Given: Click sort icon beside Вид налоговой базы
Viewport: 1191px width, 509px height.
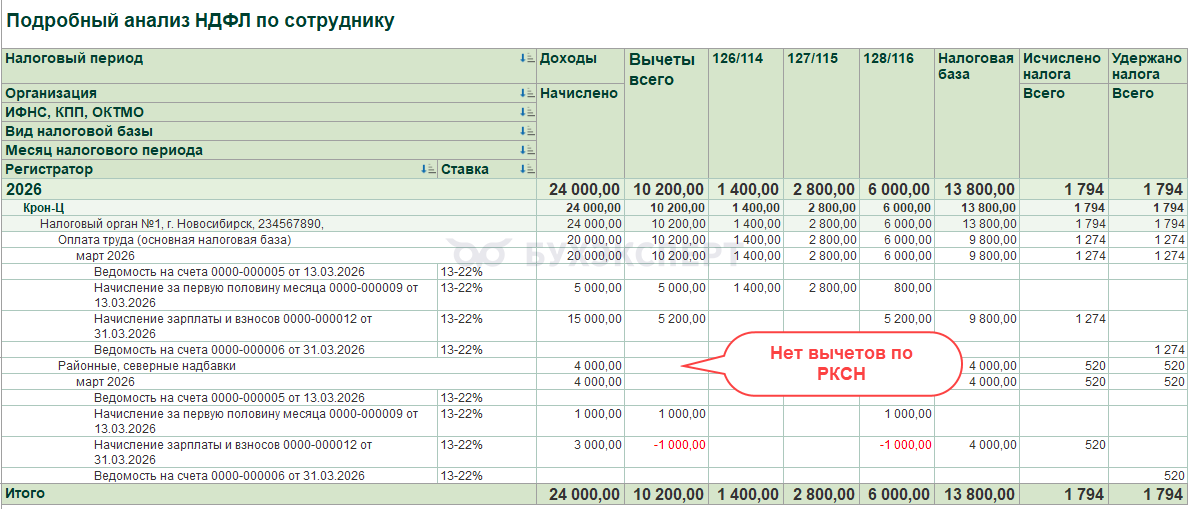Looking at the screenshot, I should tap(527, 131).
